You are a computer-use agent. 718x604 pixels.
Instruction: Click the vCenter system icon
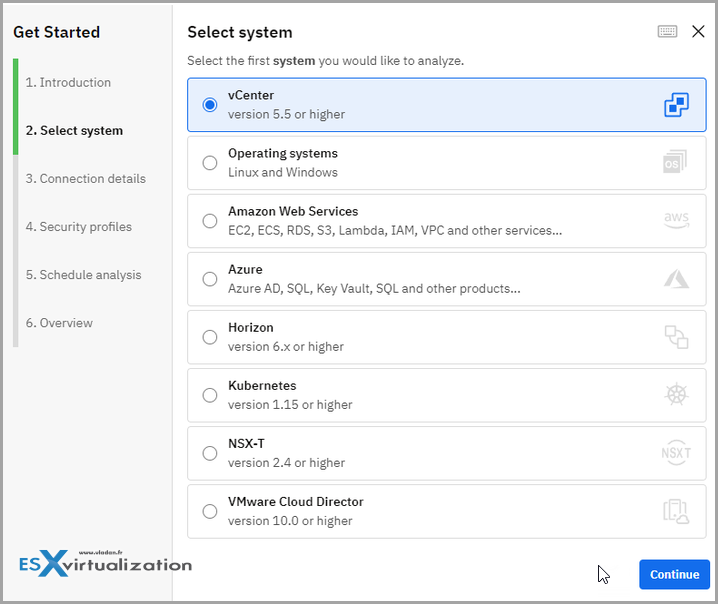tap(676, 105)
